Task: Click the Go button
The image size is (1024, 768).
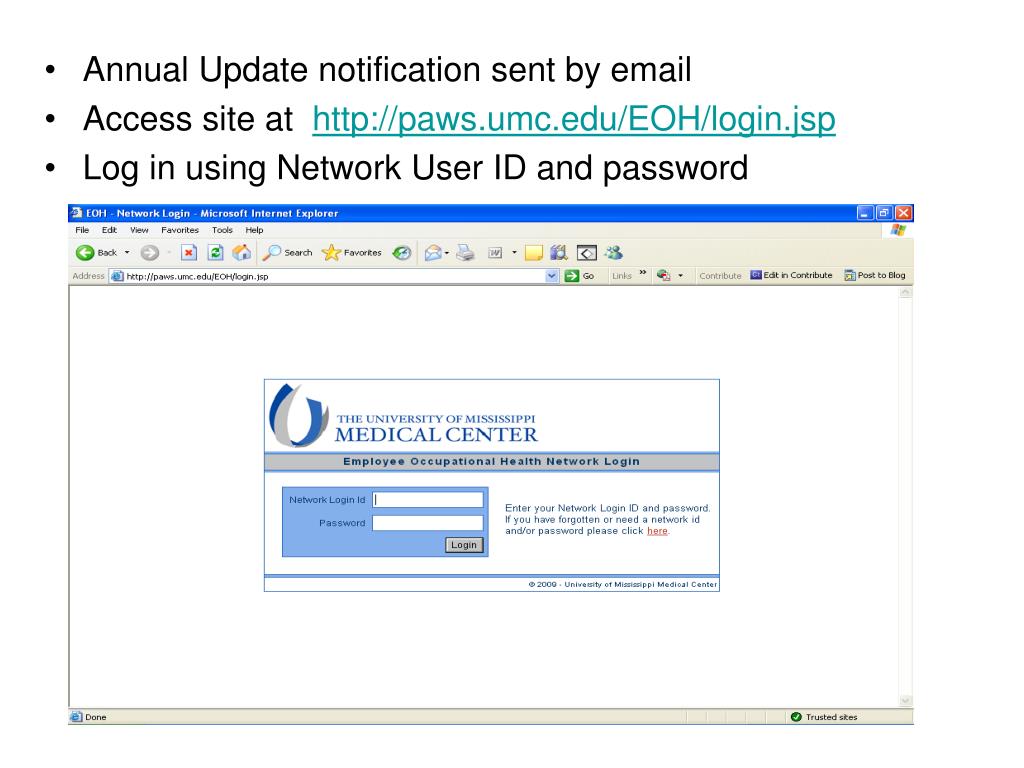Action: click(x=580, y=276)
